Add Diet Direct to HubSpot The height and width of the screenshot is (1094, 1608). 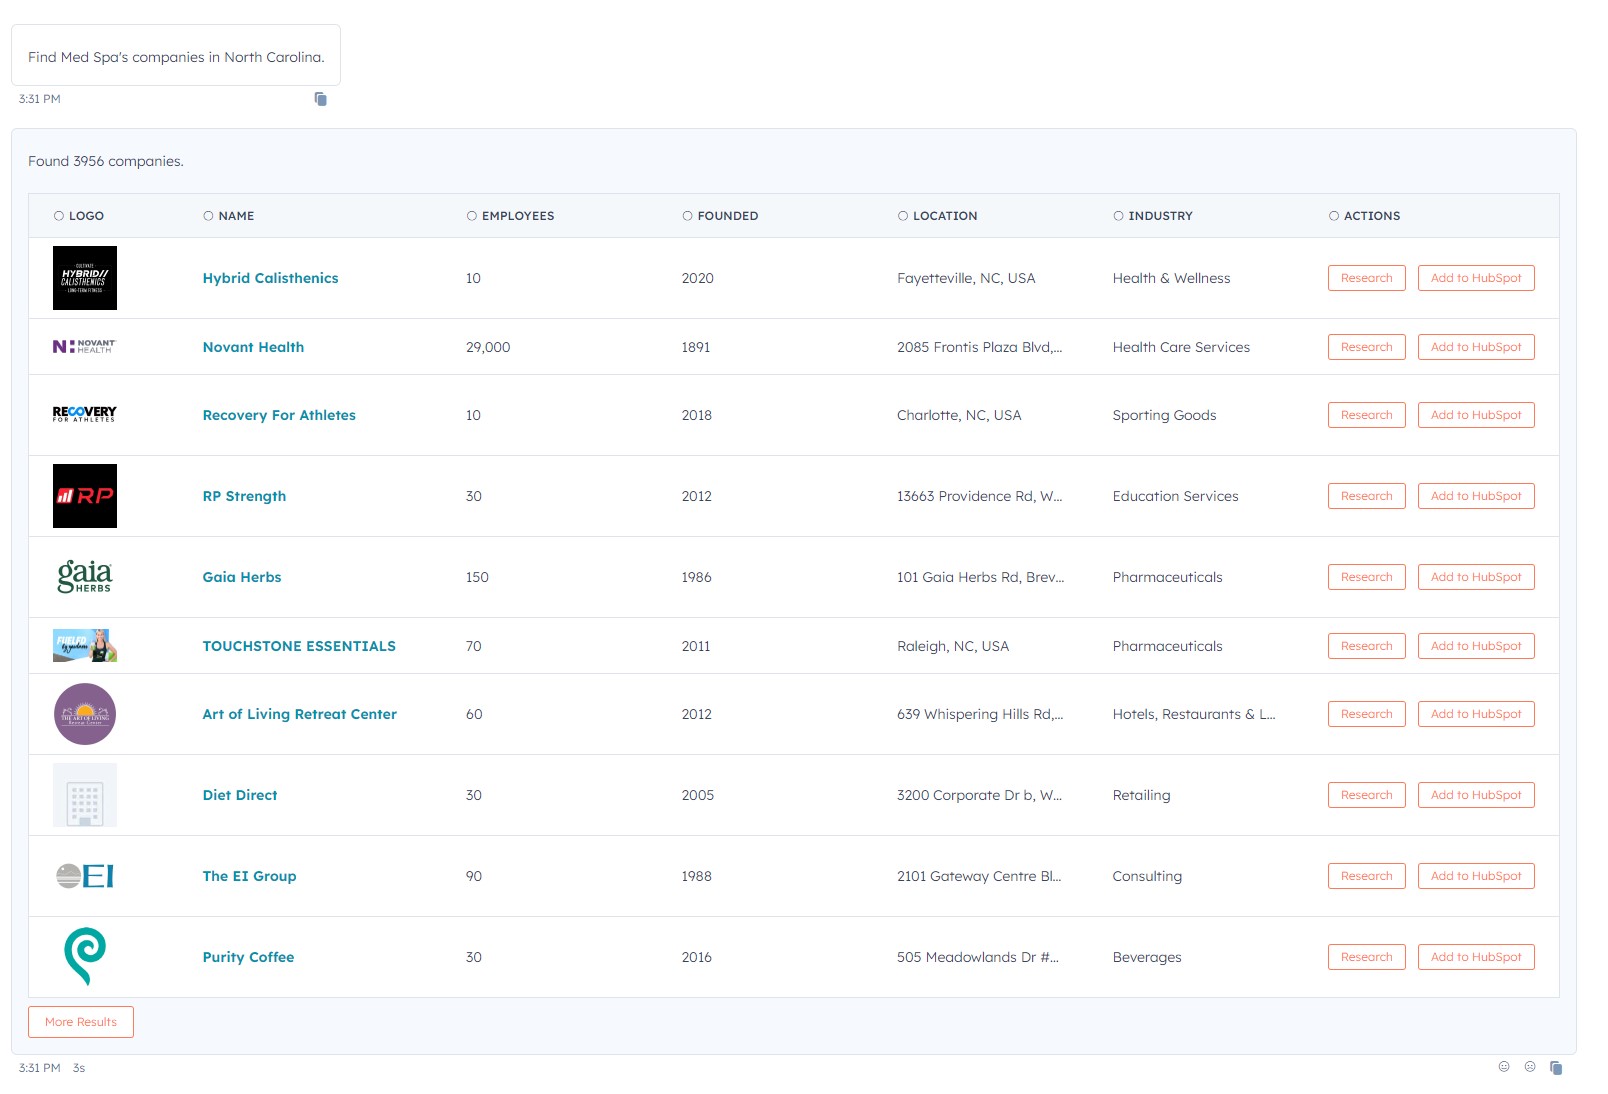pyautogui.click(x=1476, y=795)
